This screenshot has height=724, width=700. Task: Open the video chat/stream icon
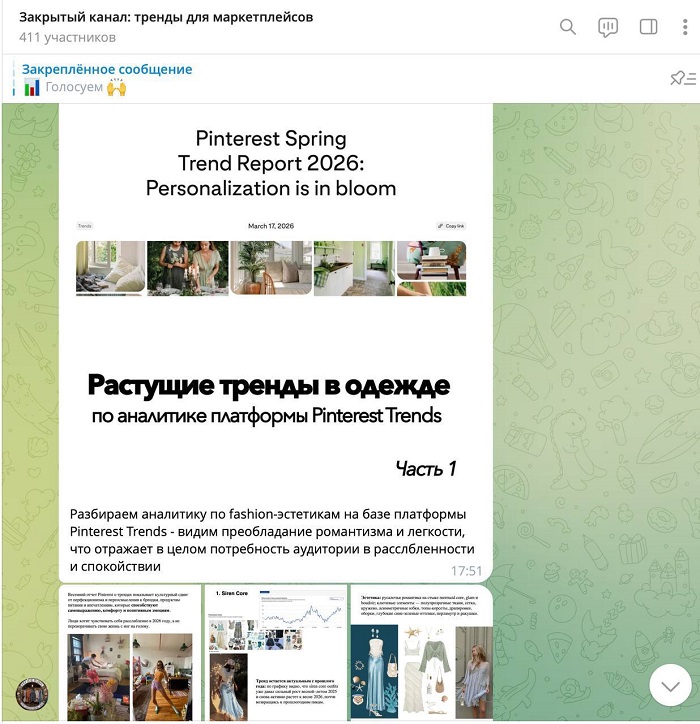(x=608, y=27)
